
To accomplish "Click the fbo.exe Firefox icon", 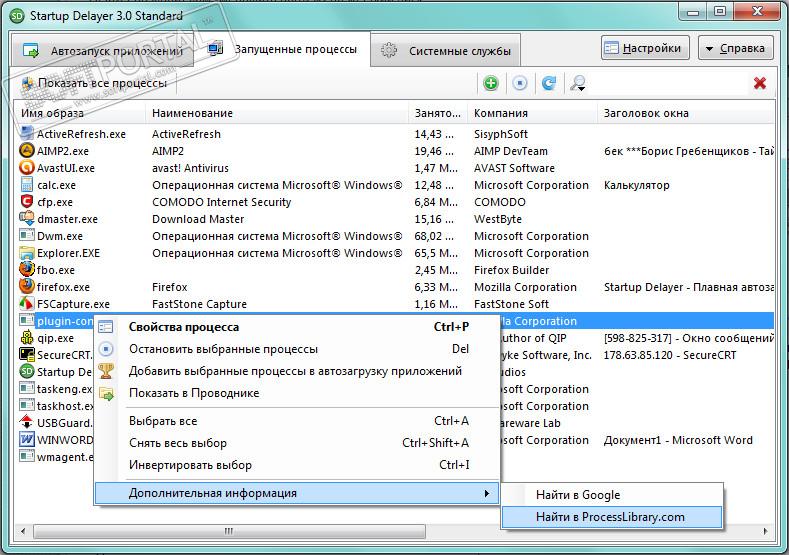I will [27, 269].
